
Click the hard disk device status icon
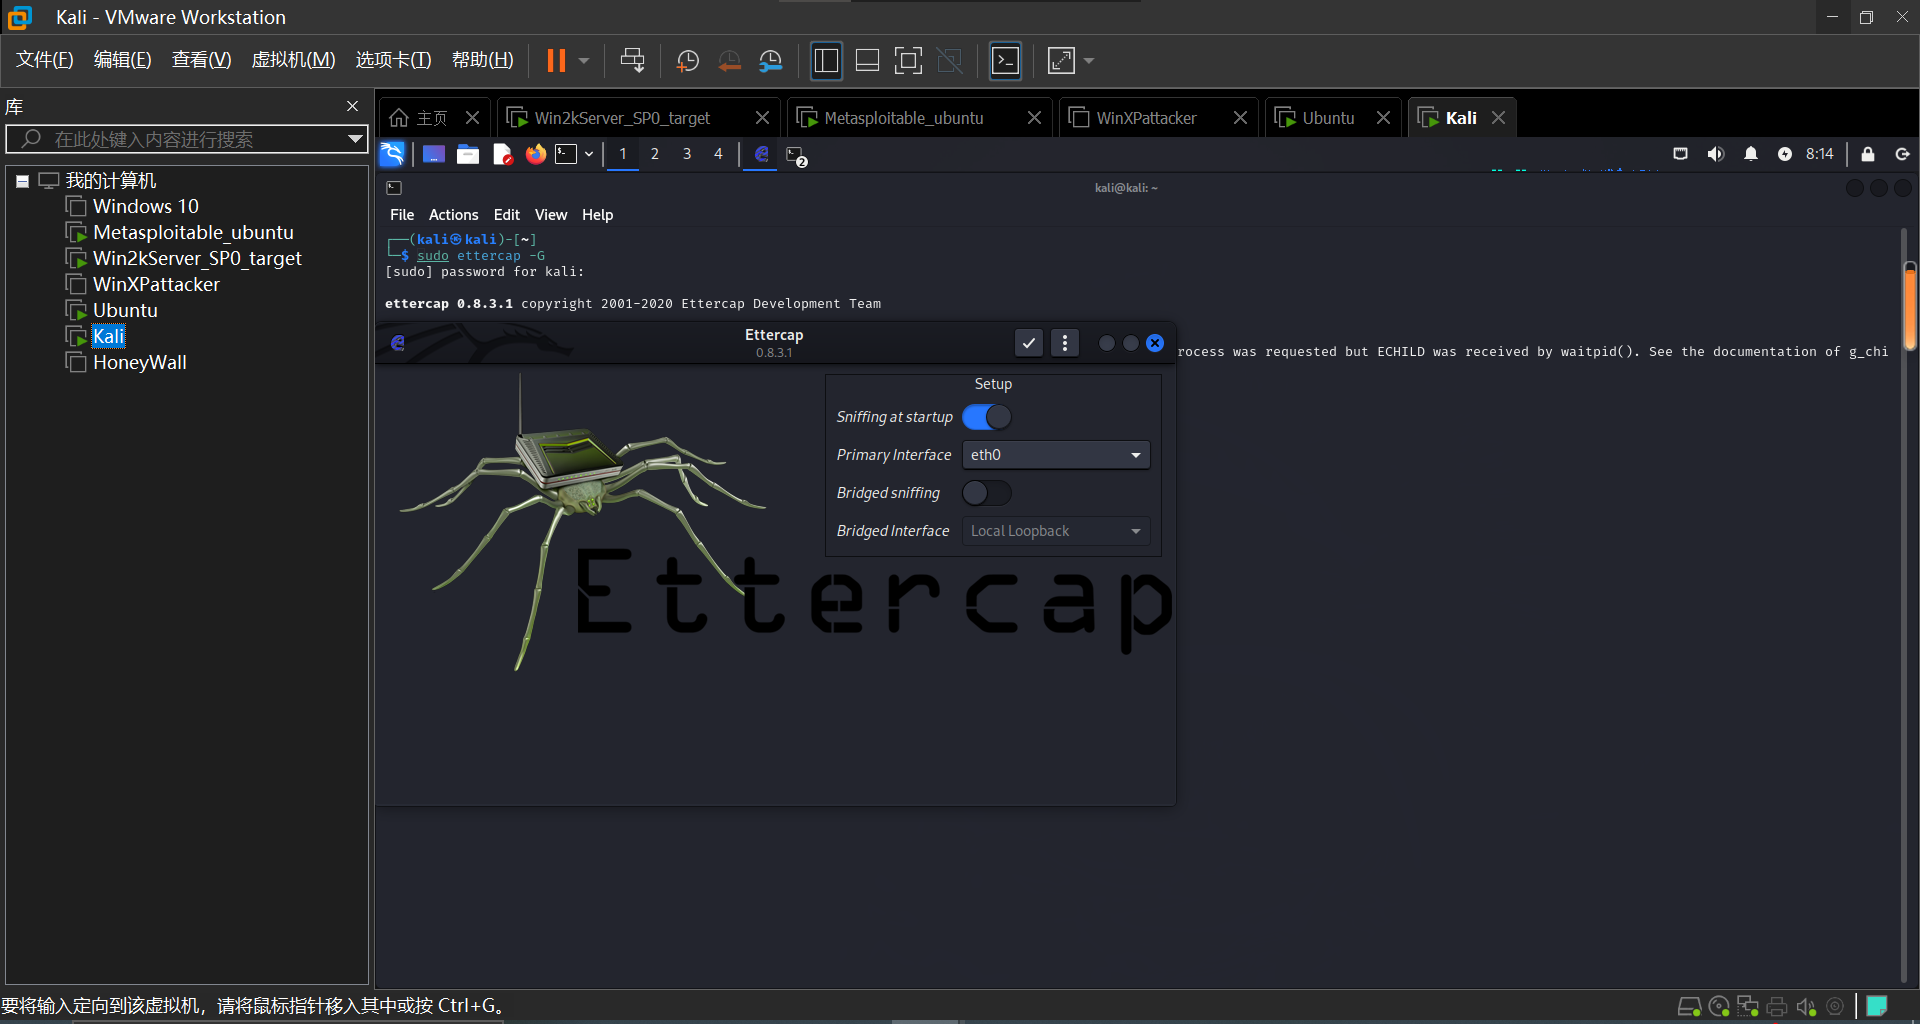click(x=1689, y=1007)
